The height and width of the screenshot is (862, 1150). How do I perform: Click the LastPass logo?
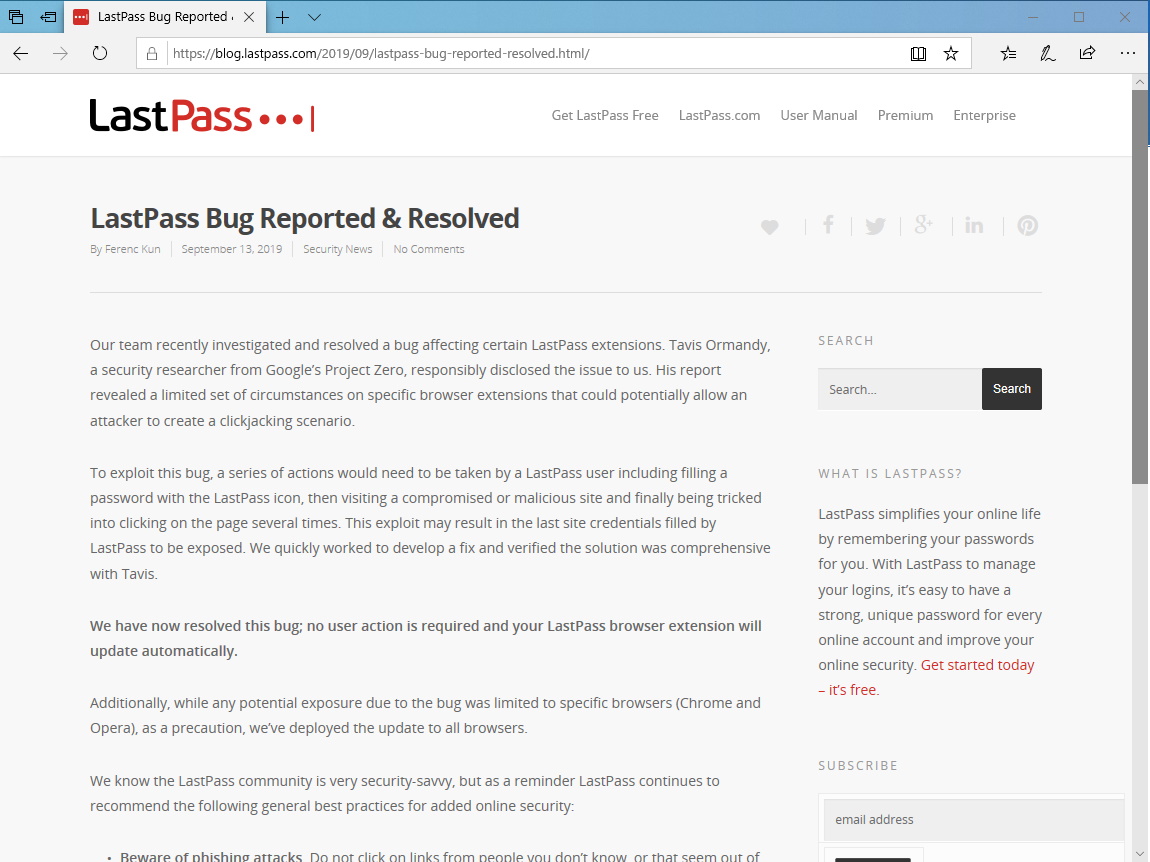[x=202, y=116]
